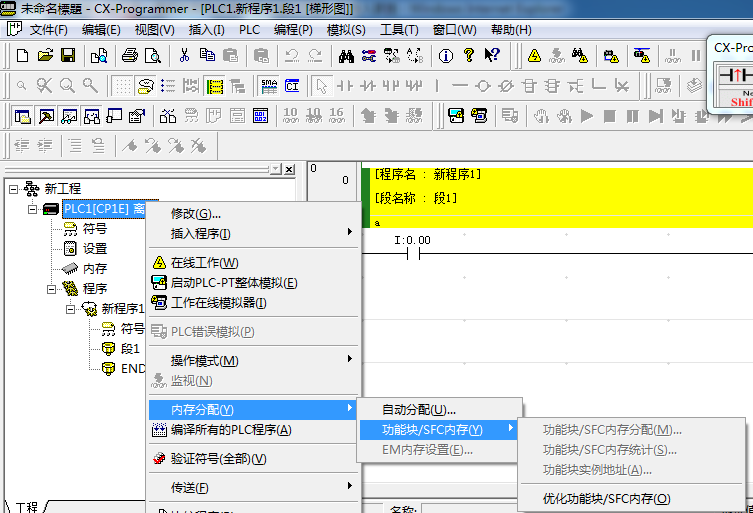Click the Print icon in toolbar
Image resolution: width=753 pixels, height=513 pixels.
tap(130, 55)
